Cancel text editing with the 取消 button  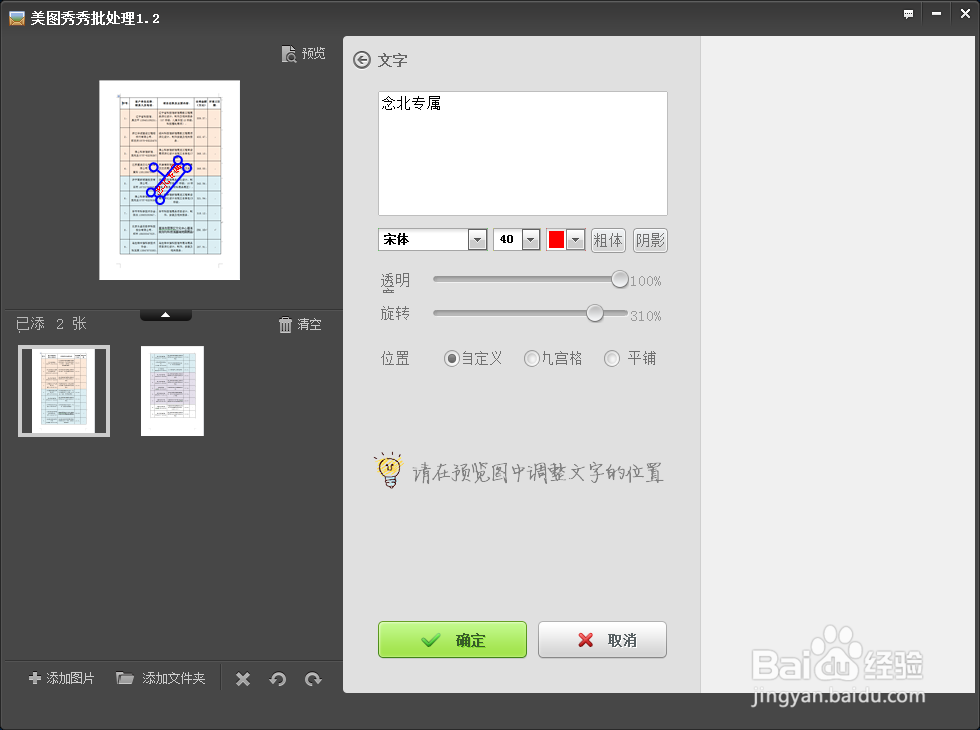[x=602, y=639]
